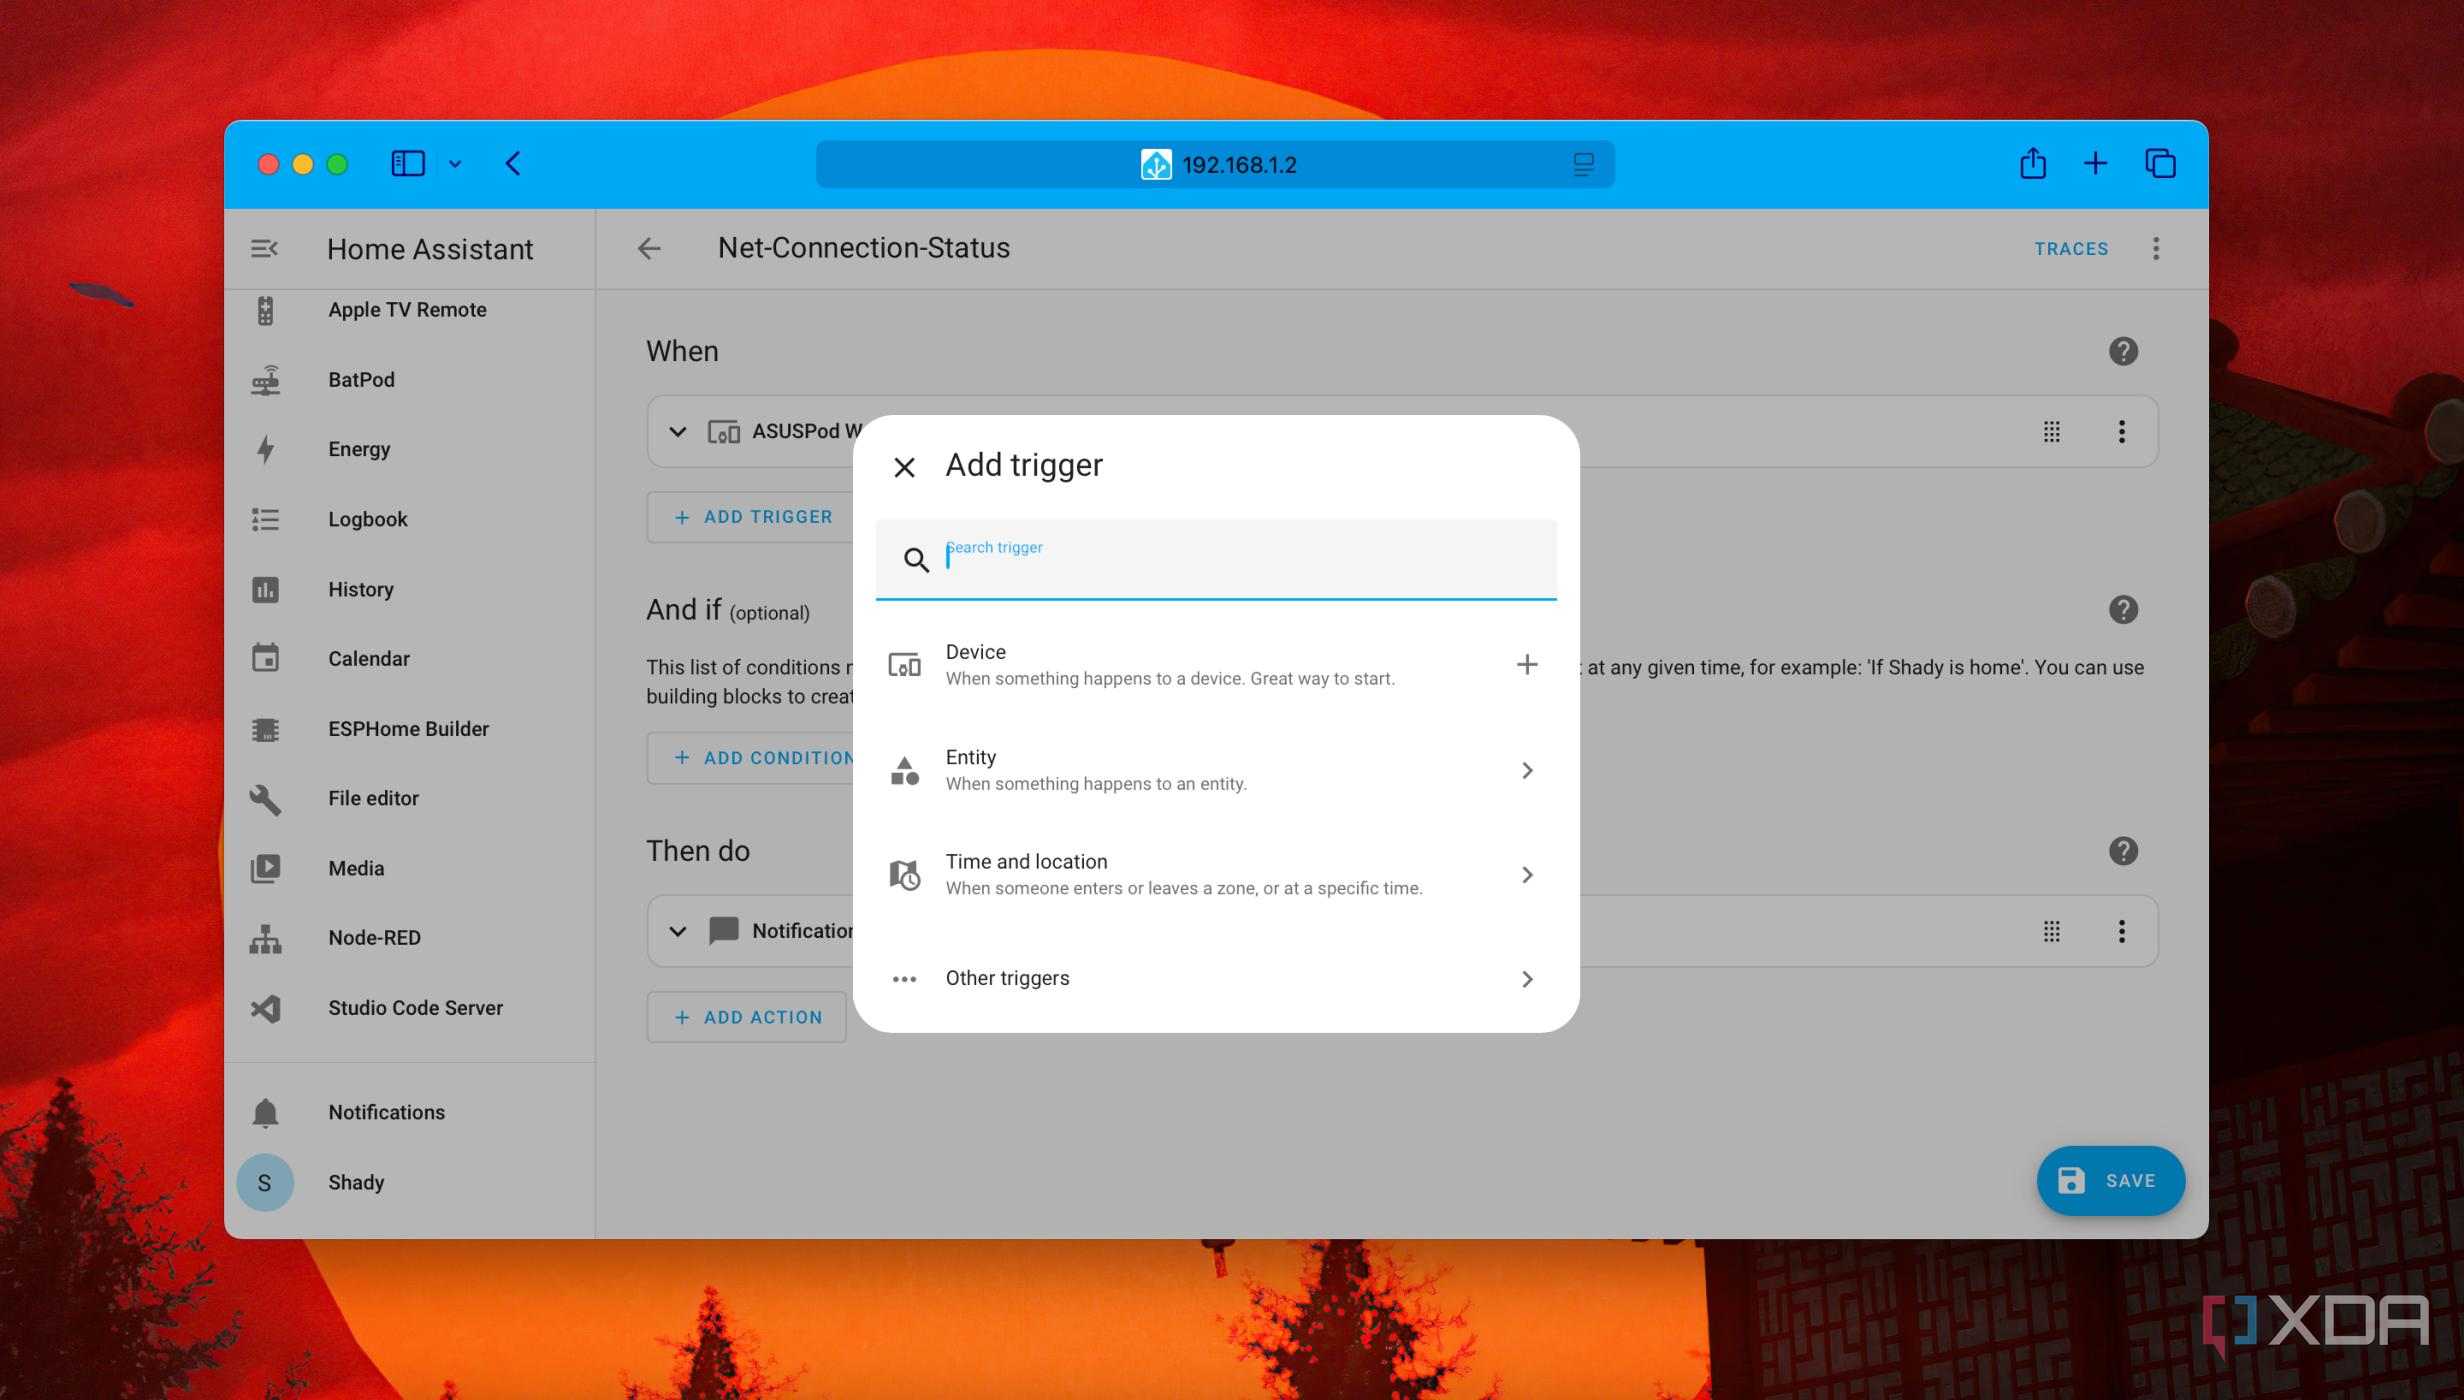Image resolution: width=2464 pixels, height=1400 pixels.
Task: Collapse the Home Assistant sidebar menu
Action: [x=264, y=249]
